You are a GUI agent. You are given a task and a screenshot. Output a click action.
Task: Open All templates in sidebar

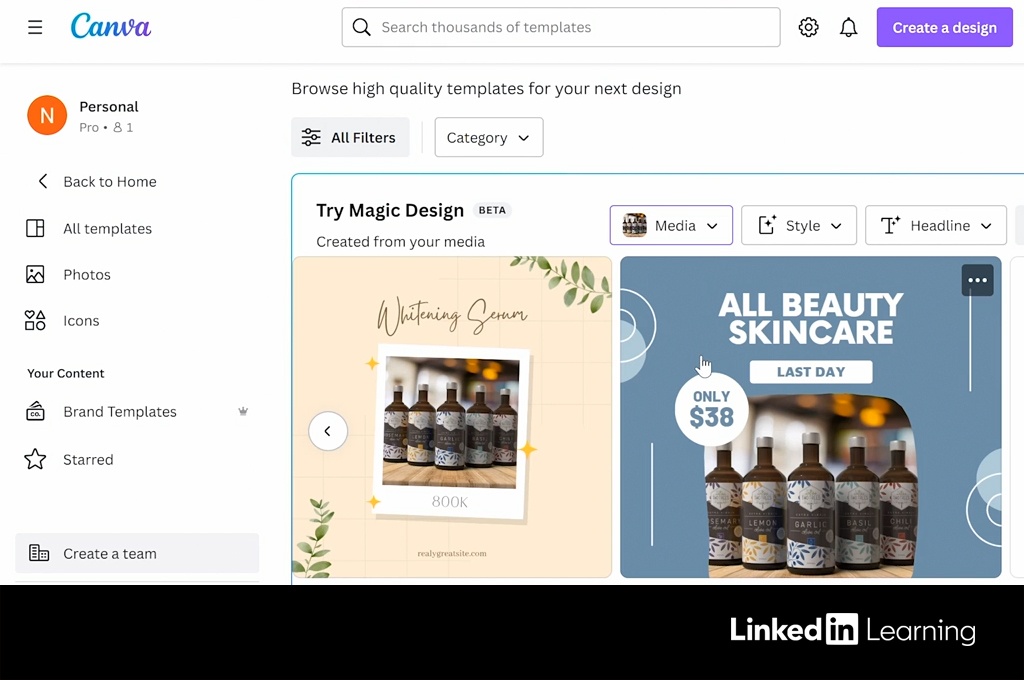(107, 228)
